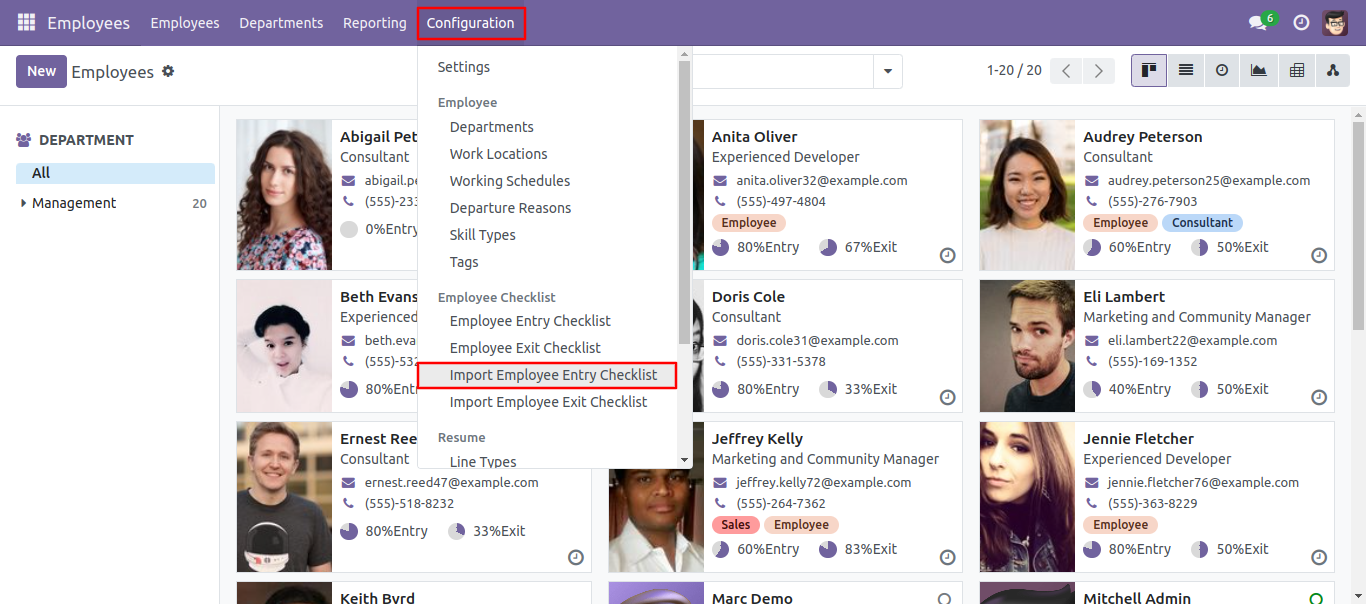Viewport: 1366px width, 604px height.
Task: Click anita.oliver32@example.com email text
Action: pos(822,181)
